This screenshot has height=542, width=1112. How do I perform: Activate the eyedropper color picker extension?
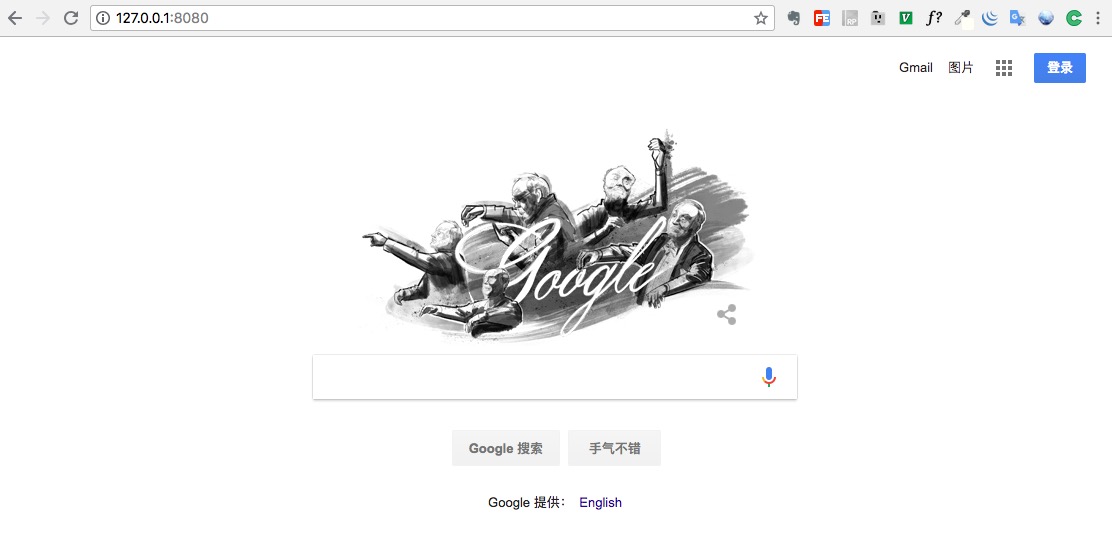[x=962, y=18]
